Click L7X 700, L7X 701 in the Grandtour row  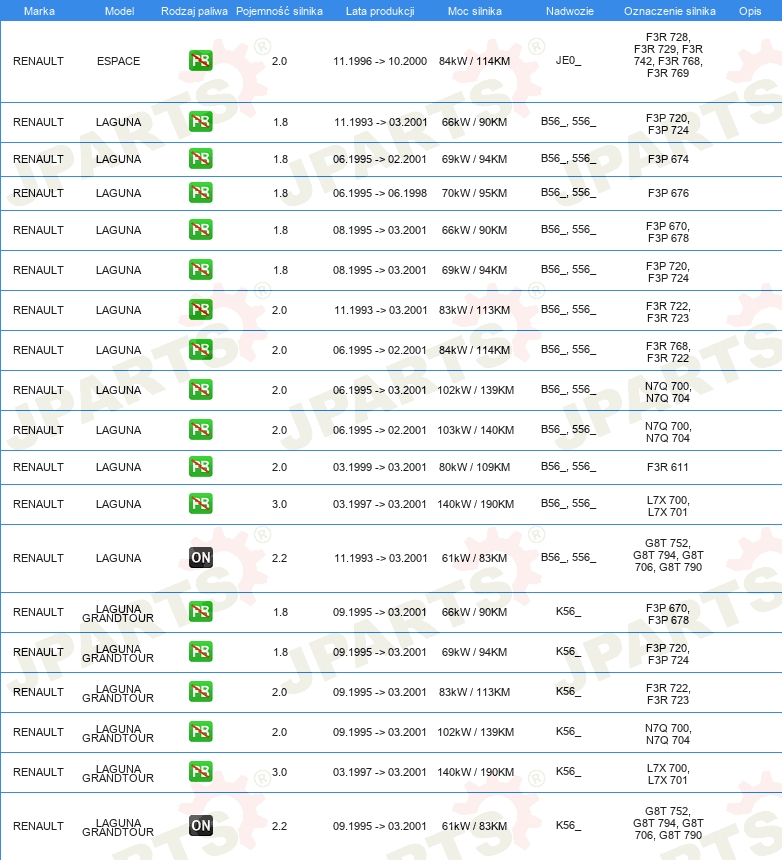pyautogui.click(x=667, y=774)
